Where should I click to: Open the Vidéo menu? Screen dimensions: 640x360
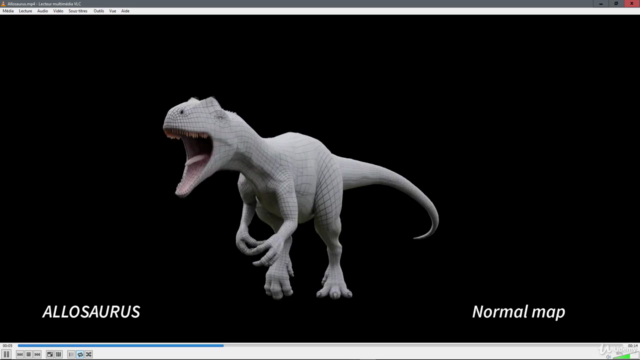pos(58,11)
